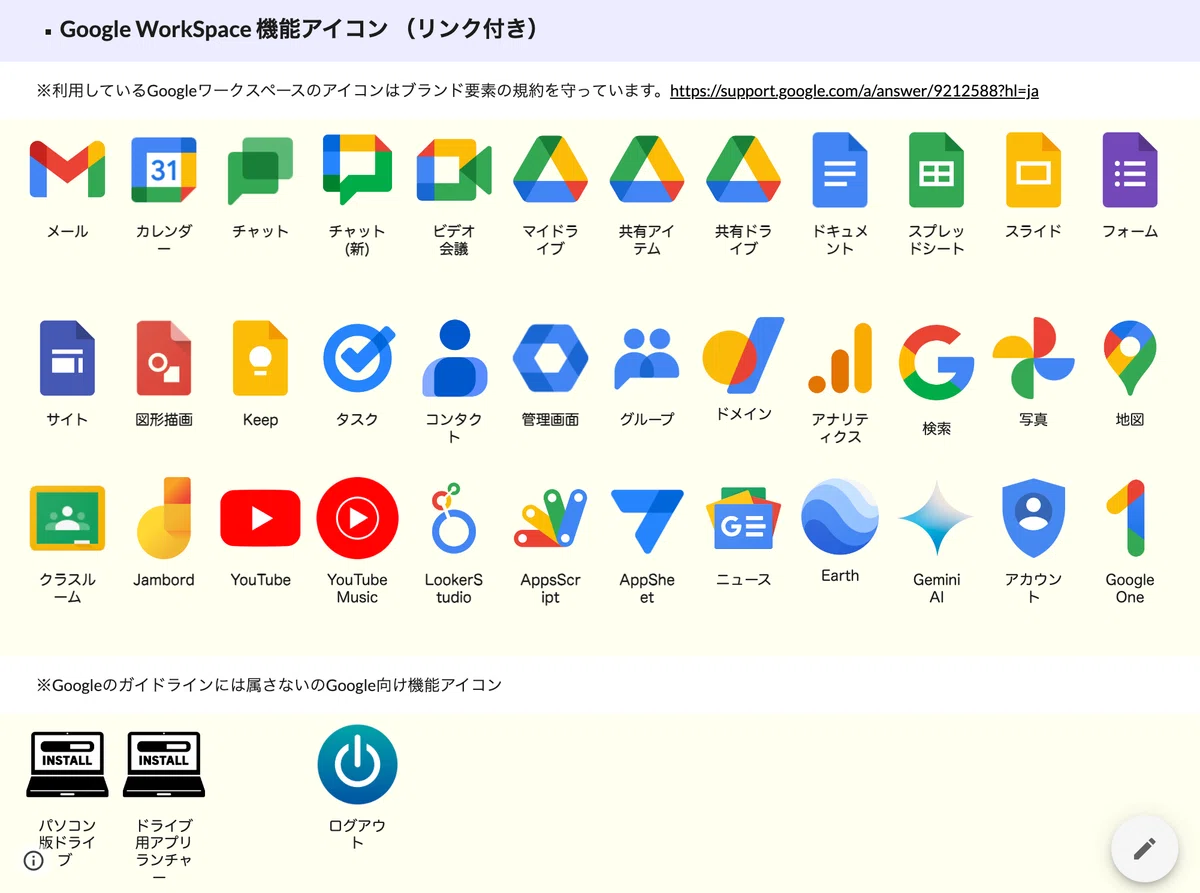The width and height of the screenshot is (1200, 893).
Task: Open the スライド Slides icon
Action: 1033,170
